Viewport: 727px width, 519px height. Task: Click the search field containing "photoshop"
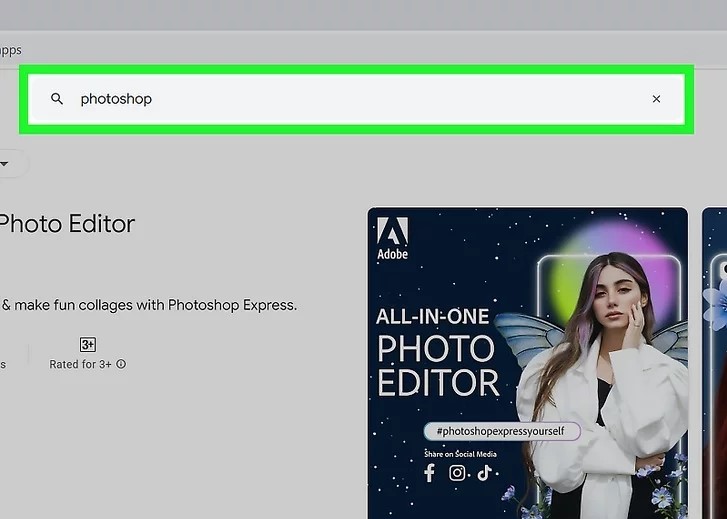(x=356, y=99)
